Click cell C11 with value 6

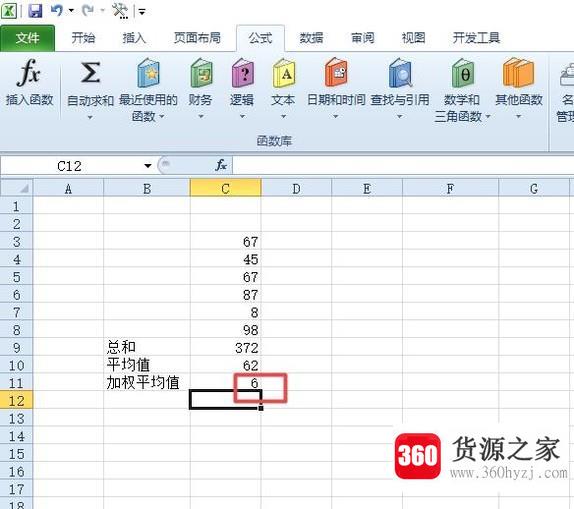(226, 383)
